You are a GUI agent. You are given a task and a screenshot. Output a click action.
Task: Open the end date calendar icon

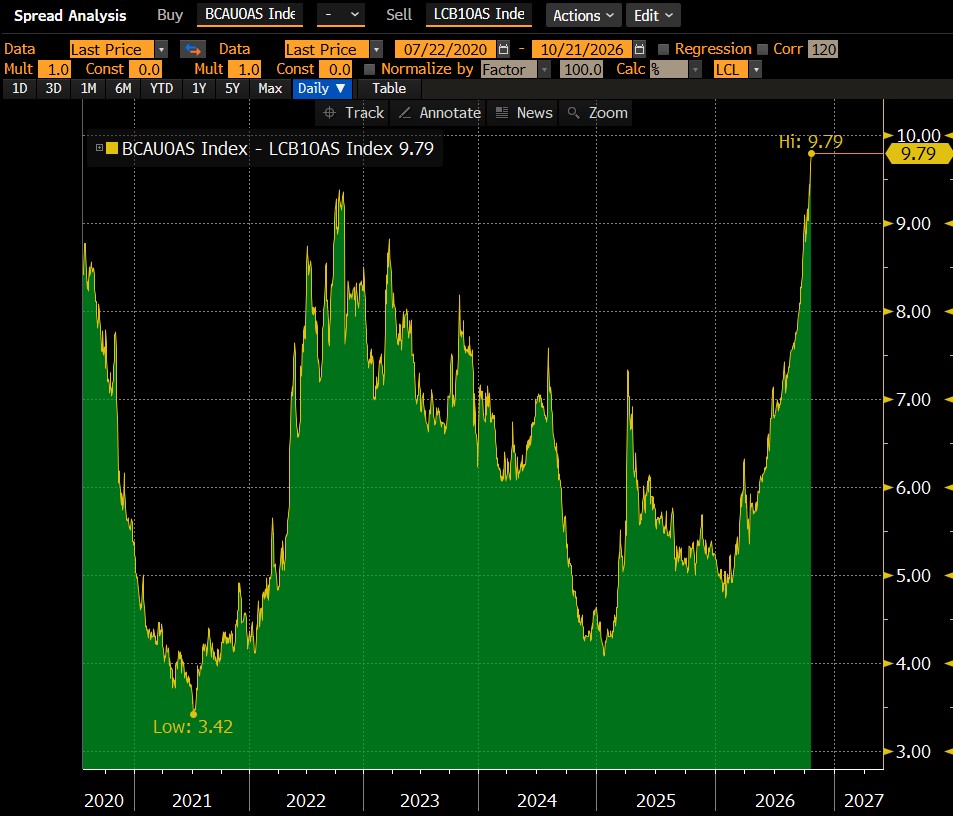[x=639, y=49]
